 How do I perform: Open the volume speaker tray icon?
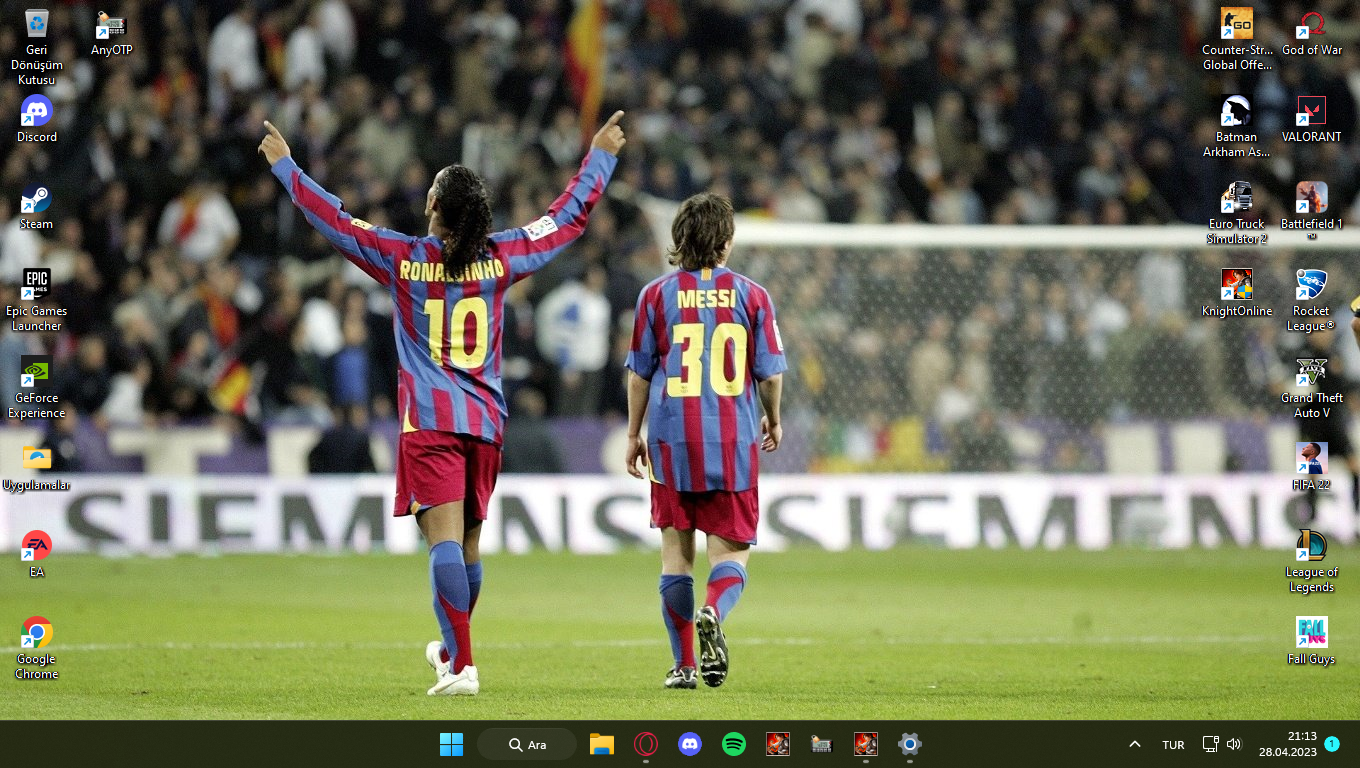point(1234,744)
